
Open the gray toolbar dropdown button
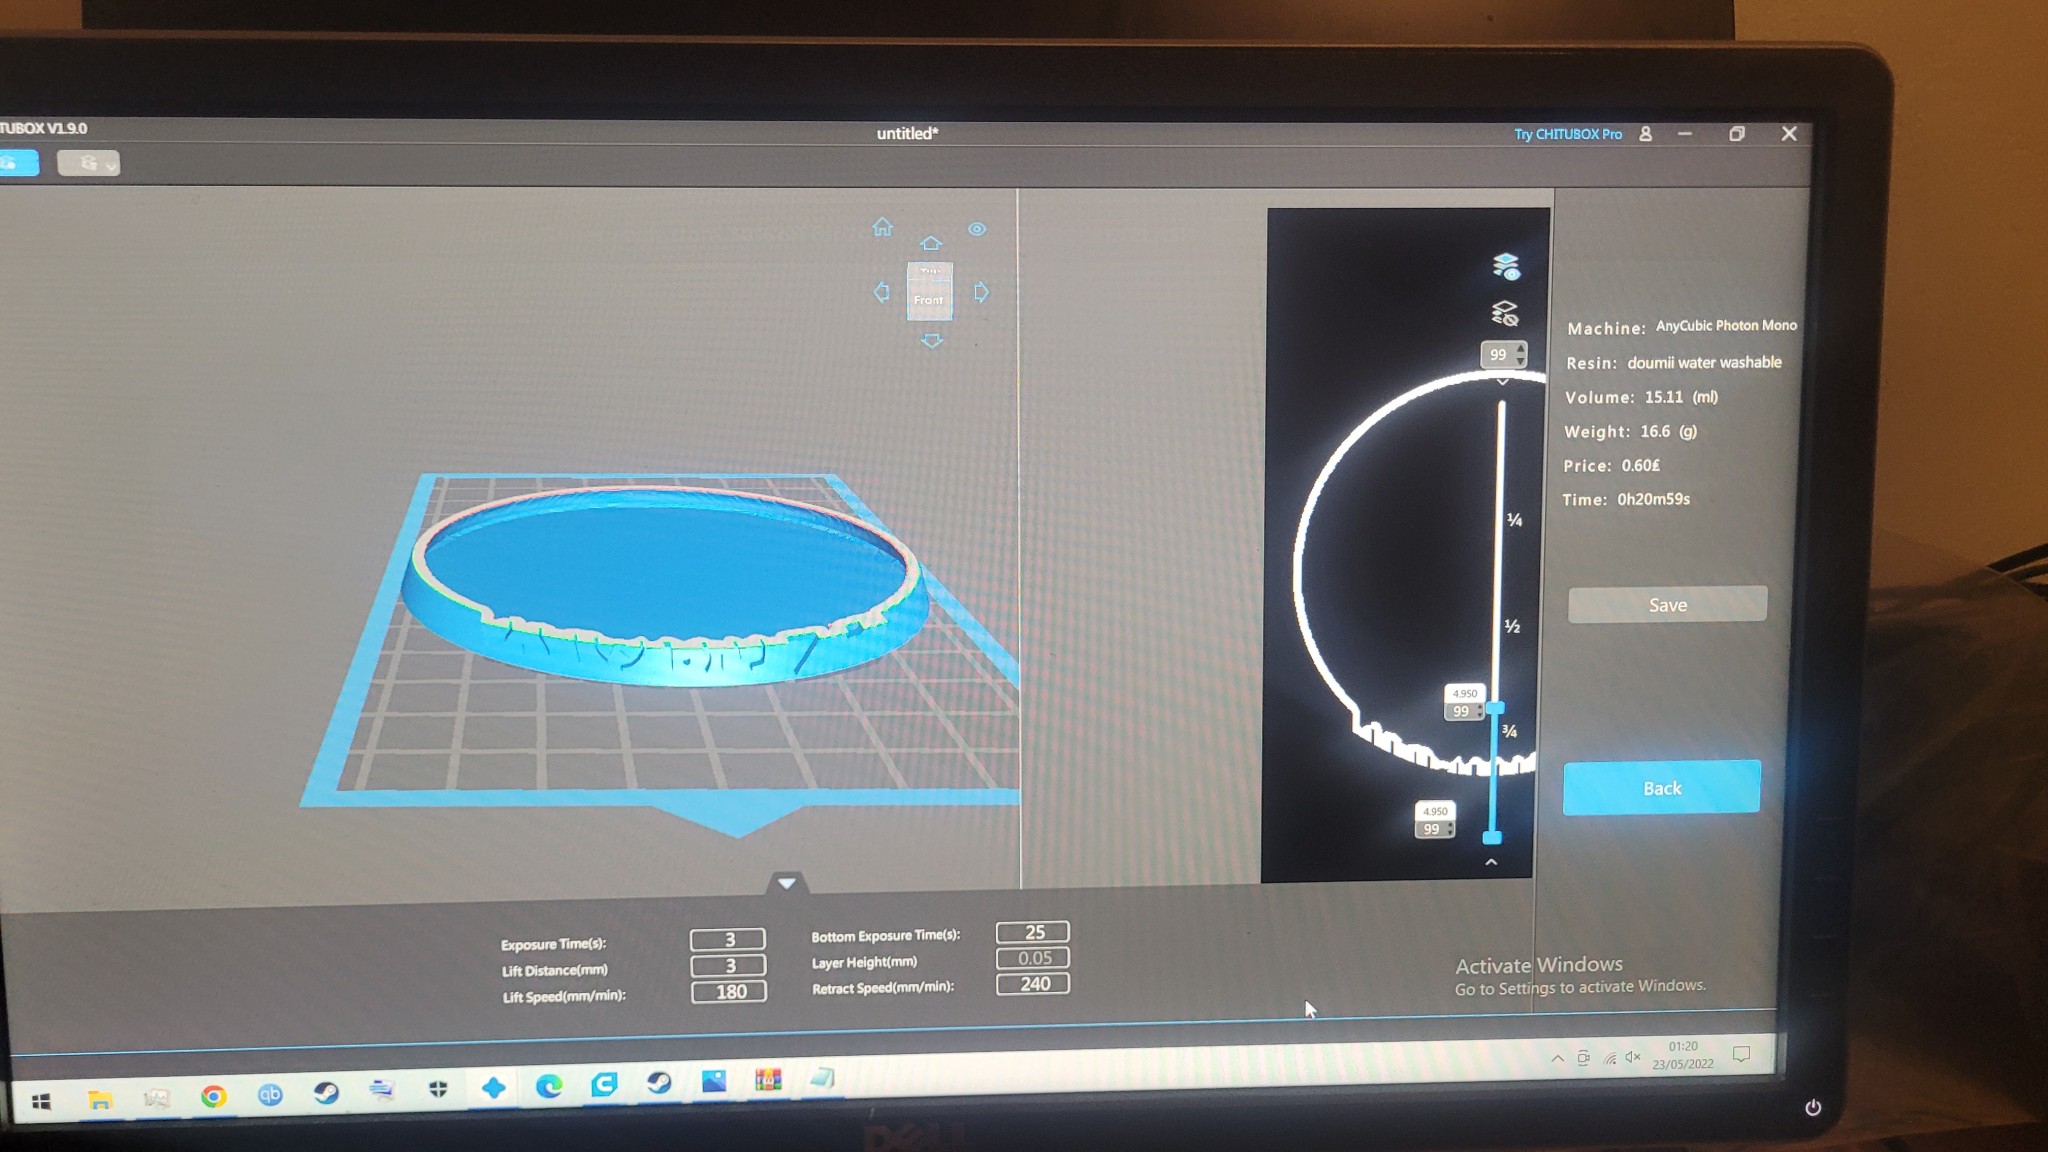tap(88, 163)
